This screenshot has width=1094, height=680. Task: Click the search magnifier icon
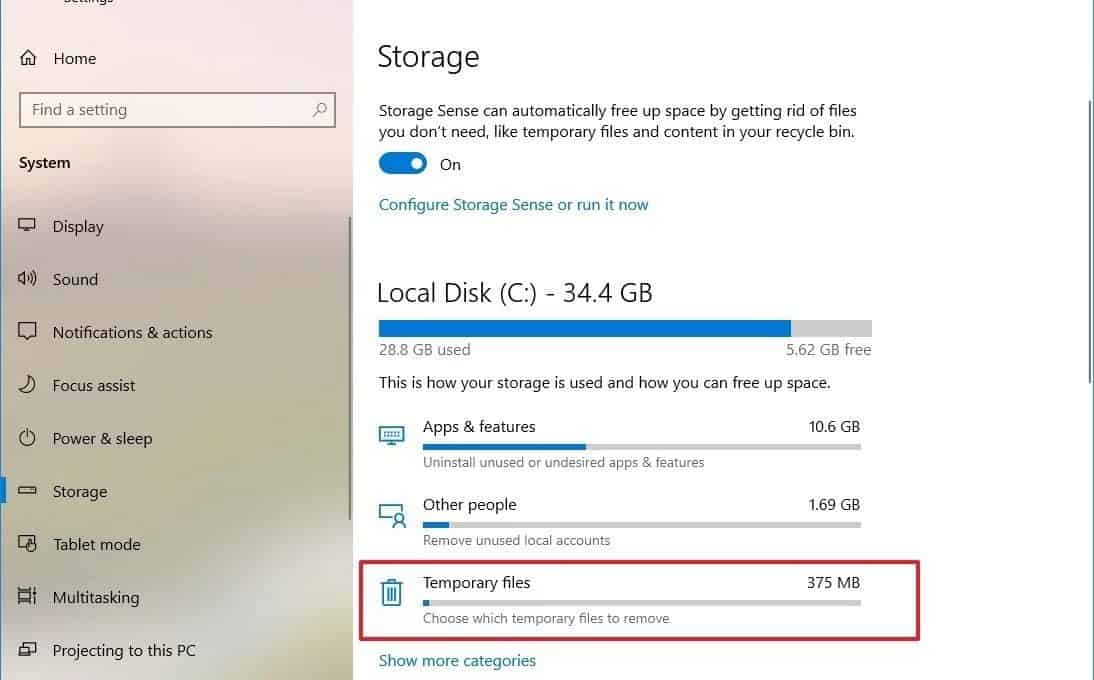pos(320,109)
